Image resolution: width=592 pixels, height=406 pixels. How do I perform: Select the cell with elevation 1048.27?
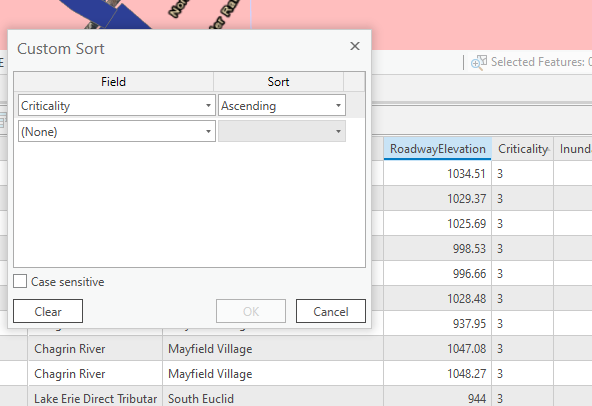click(438, 374)
